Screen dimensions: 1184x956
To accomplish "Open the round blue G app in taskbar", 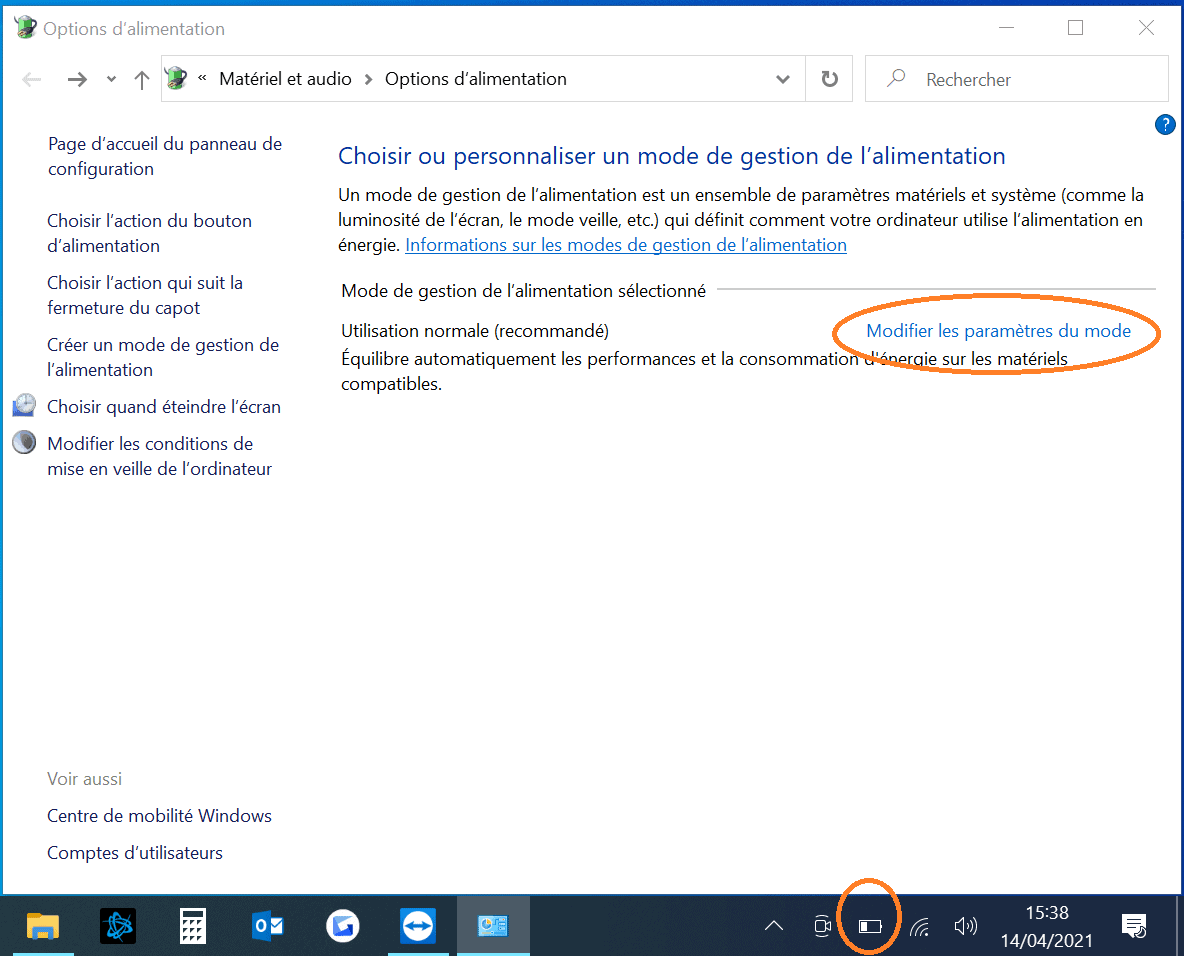I will [x=343, y=926].
